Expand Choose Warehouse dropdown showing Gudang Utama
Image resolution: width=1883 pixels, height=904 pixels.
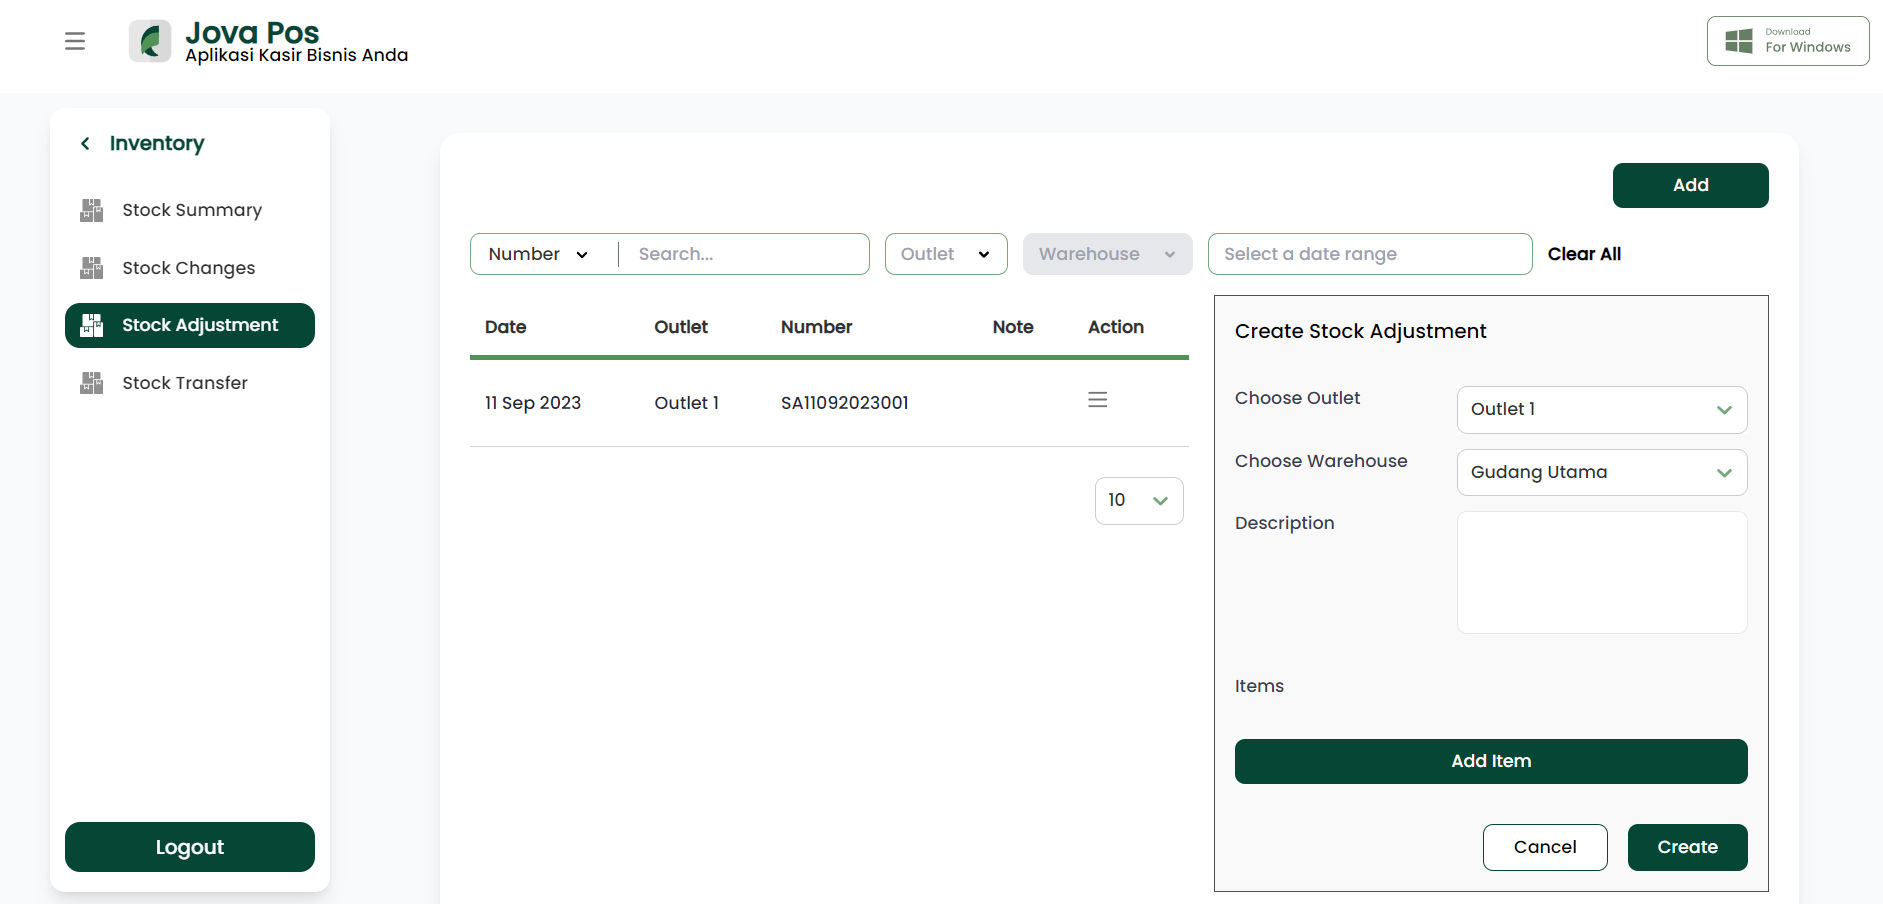pos(1602,473)
